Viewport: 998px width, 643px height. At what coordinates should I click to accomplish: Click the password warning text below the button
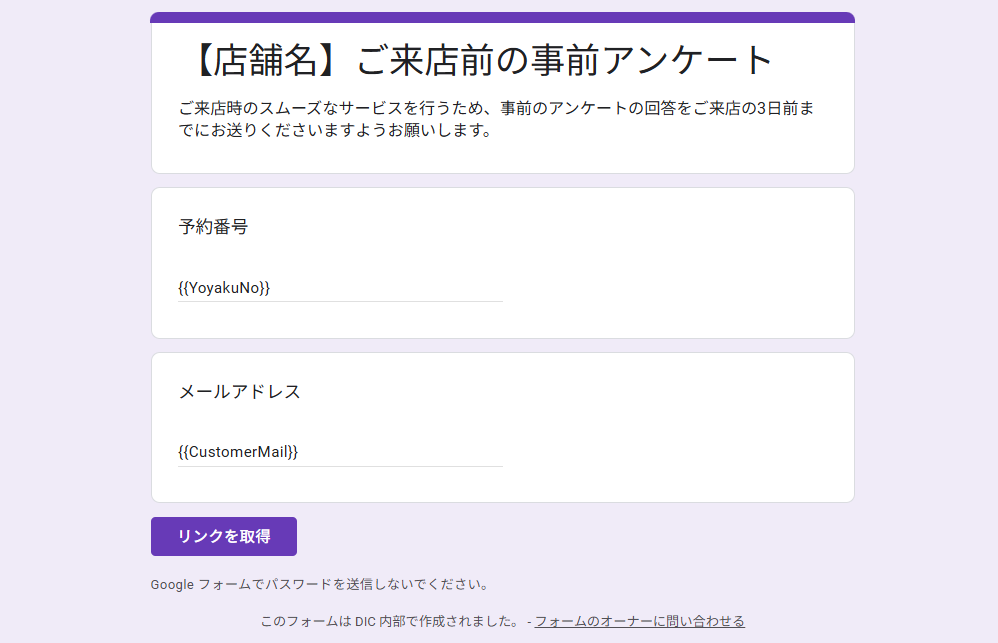(319, 584)
